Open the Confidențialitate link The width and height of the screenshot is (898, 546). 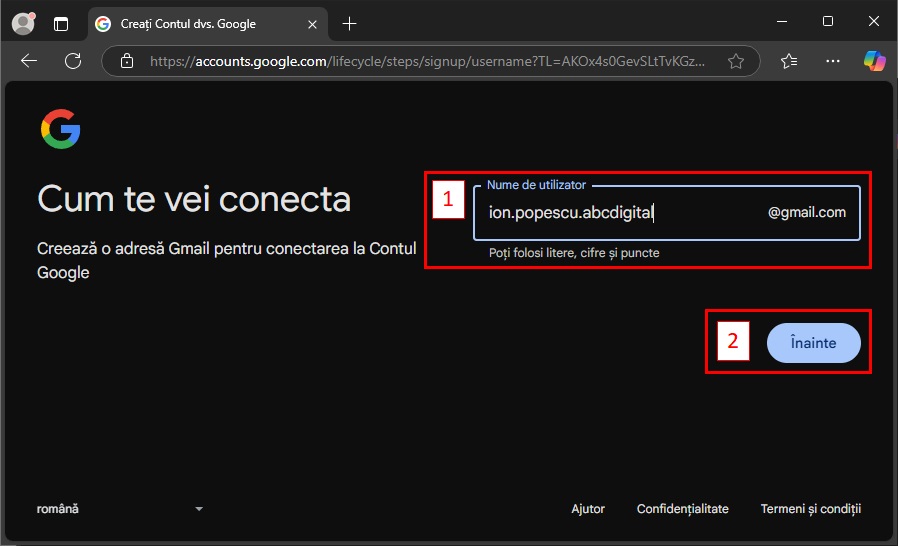[682, 509]
